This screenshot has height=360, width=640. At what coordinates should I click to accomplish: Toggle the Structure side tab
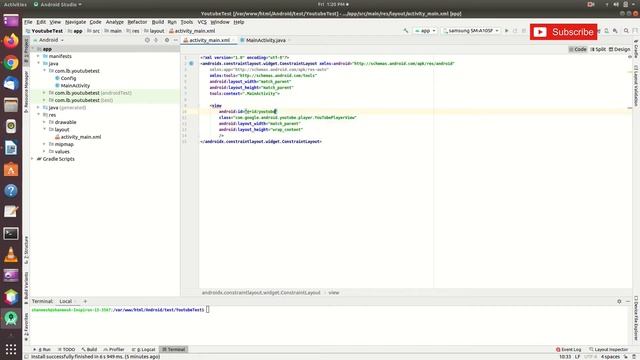tap(27, 250)
